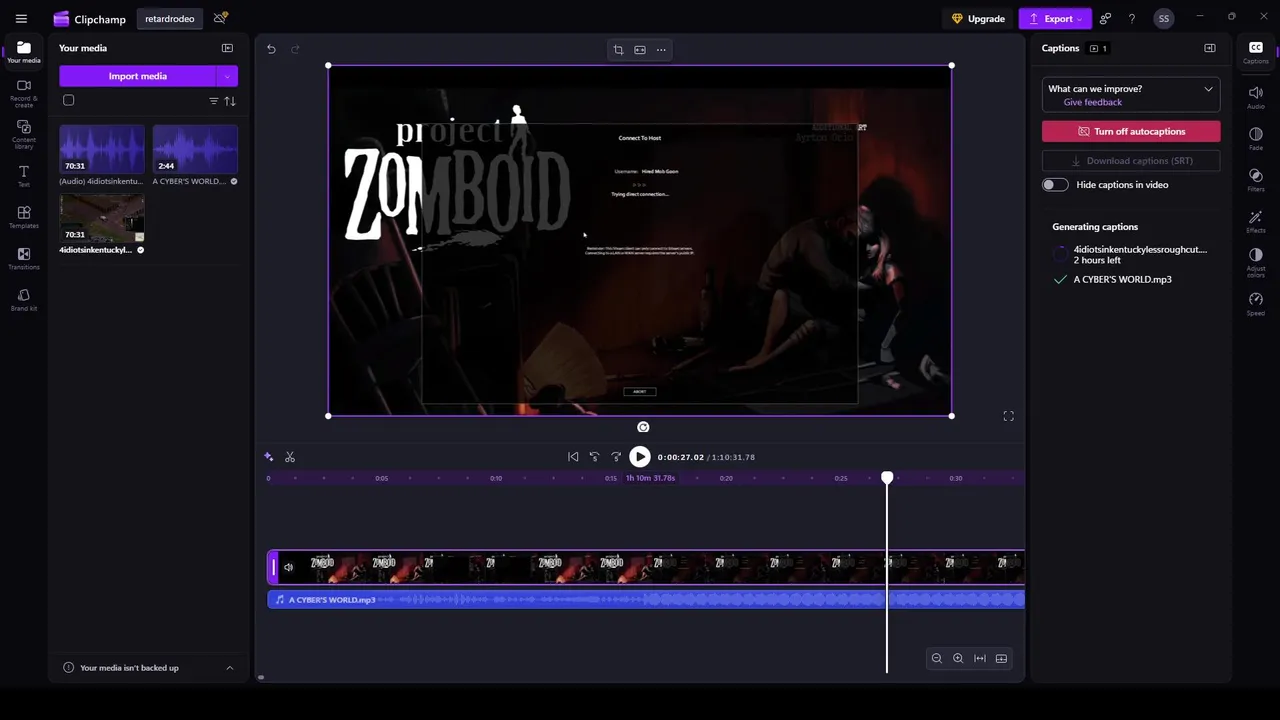Open the Speed property tab
Image resolution: width=1280 pixels, height=720 pixels.
click(x=1255, y=304)
